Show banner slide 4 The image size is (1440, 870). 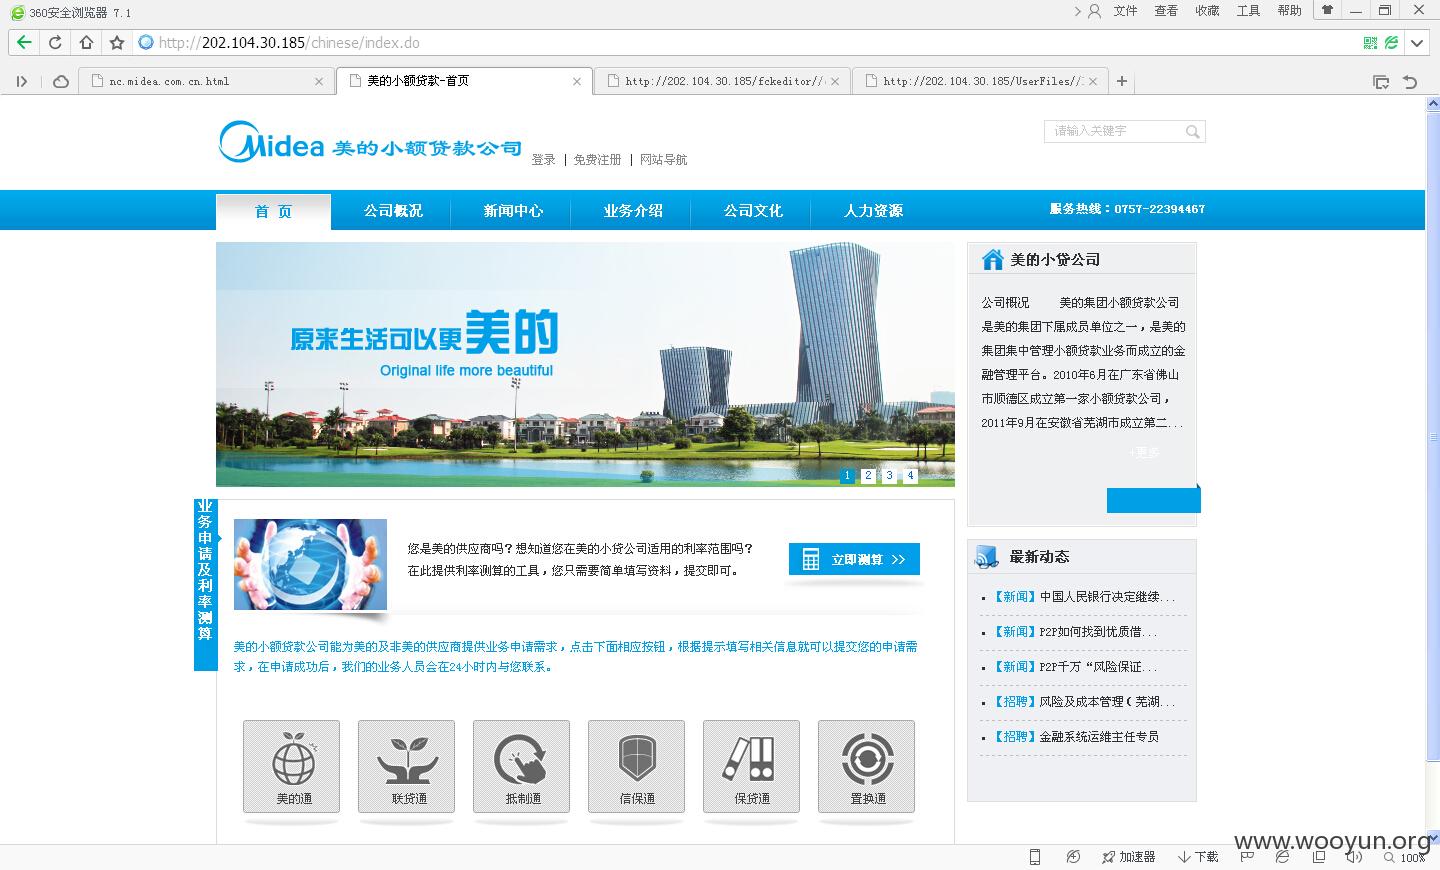(910, 476)
